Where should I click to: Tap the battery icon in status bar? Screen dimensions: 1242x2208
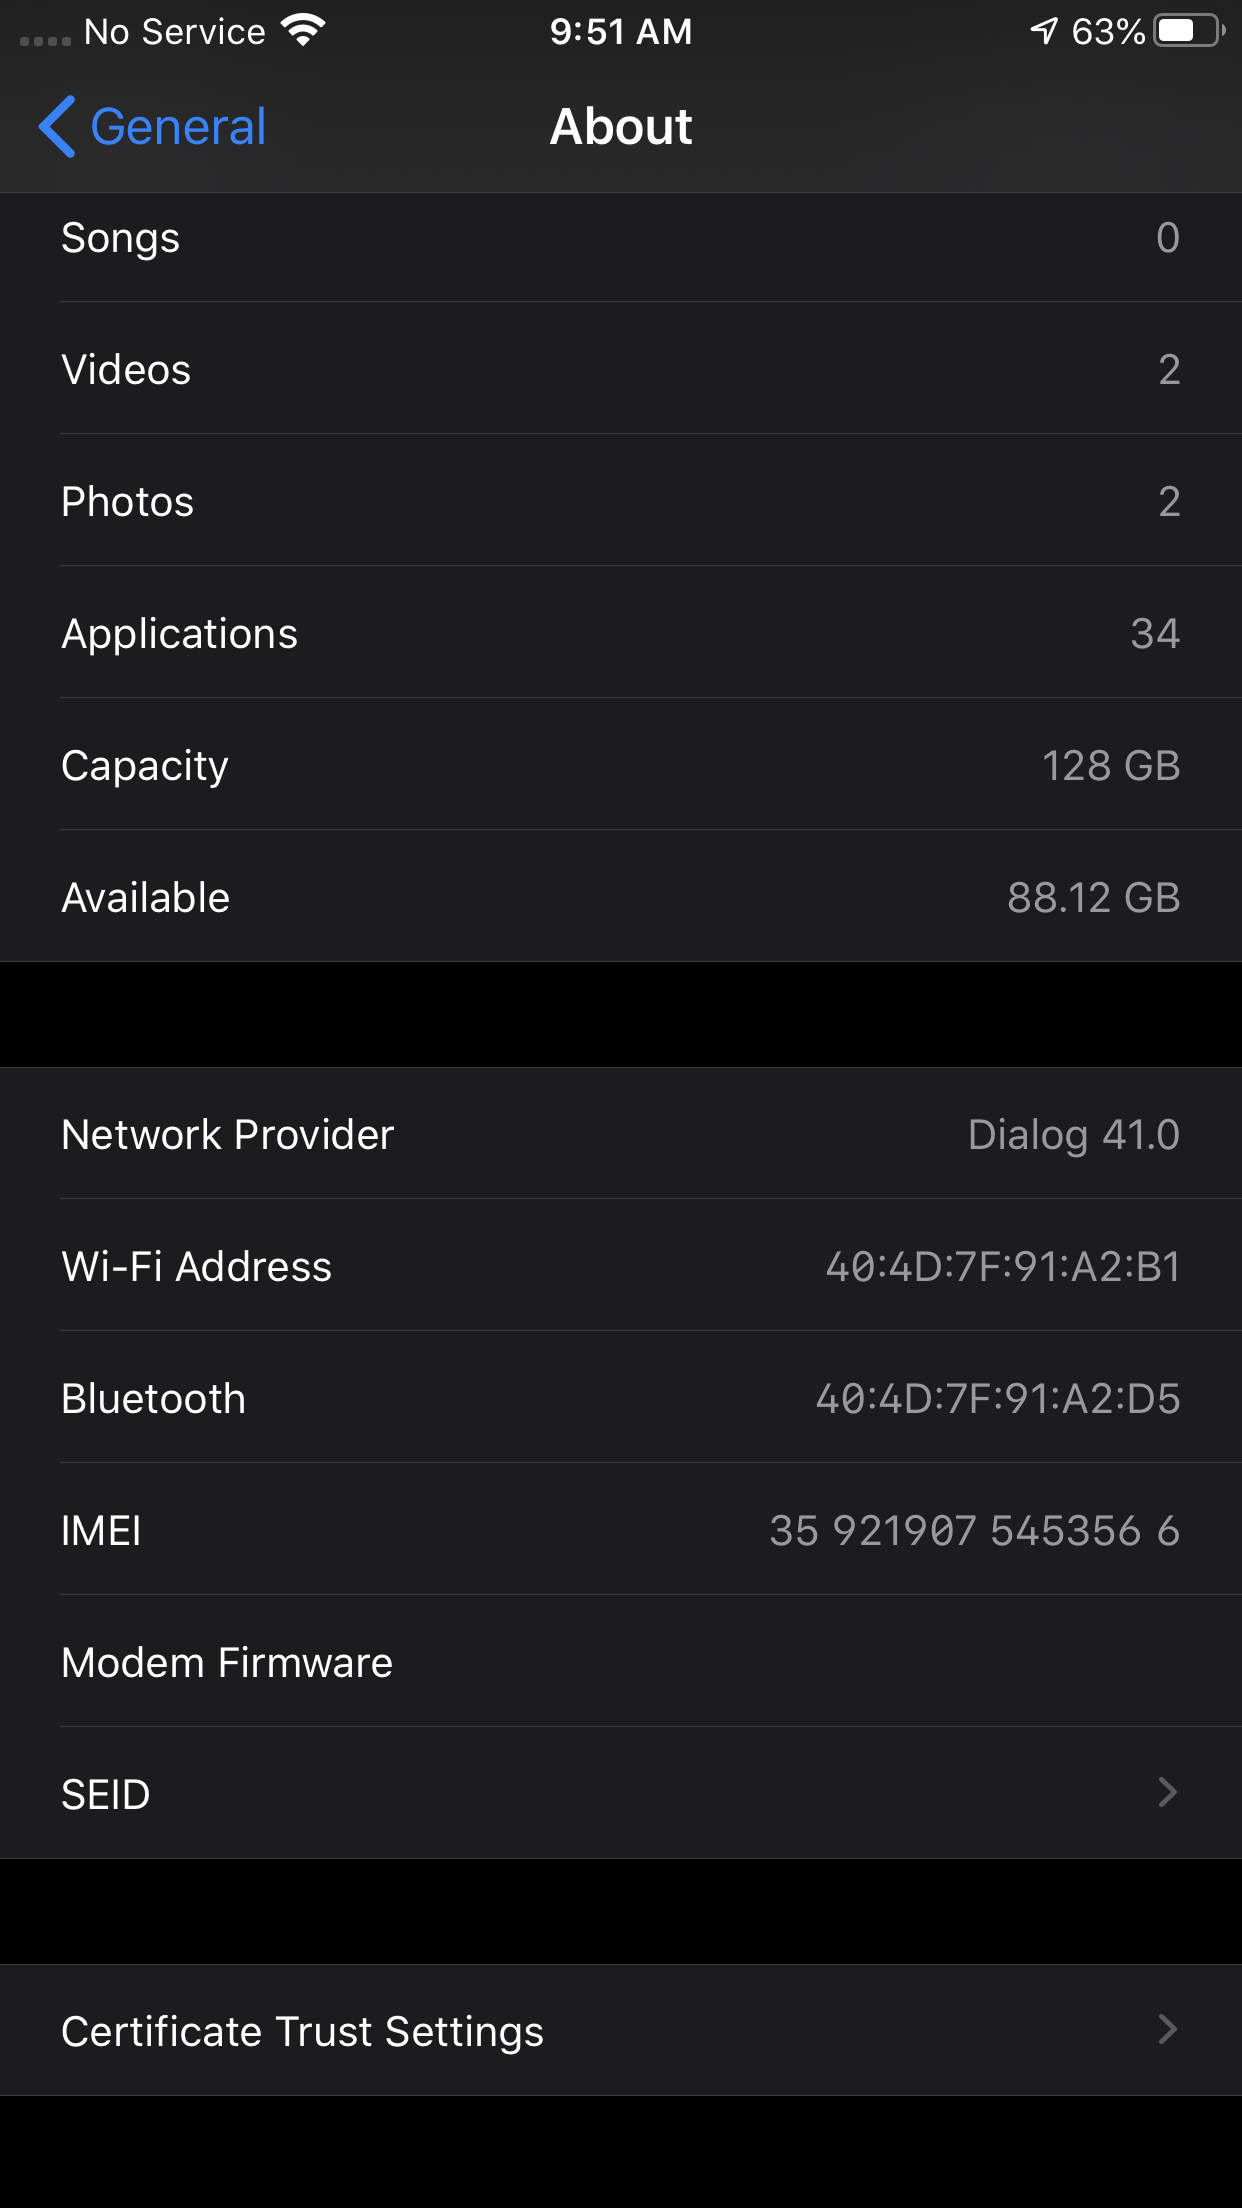(1188, 31)
